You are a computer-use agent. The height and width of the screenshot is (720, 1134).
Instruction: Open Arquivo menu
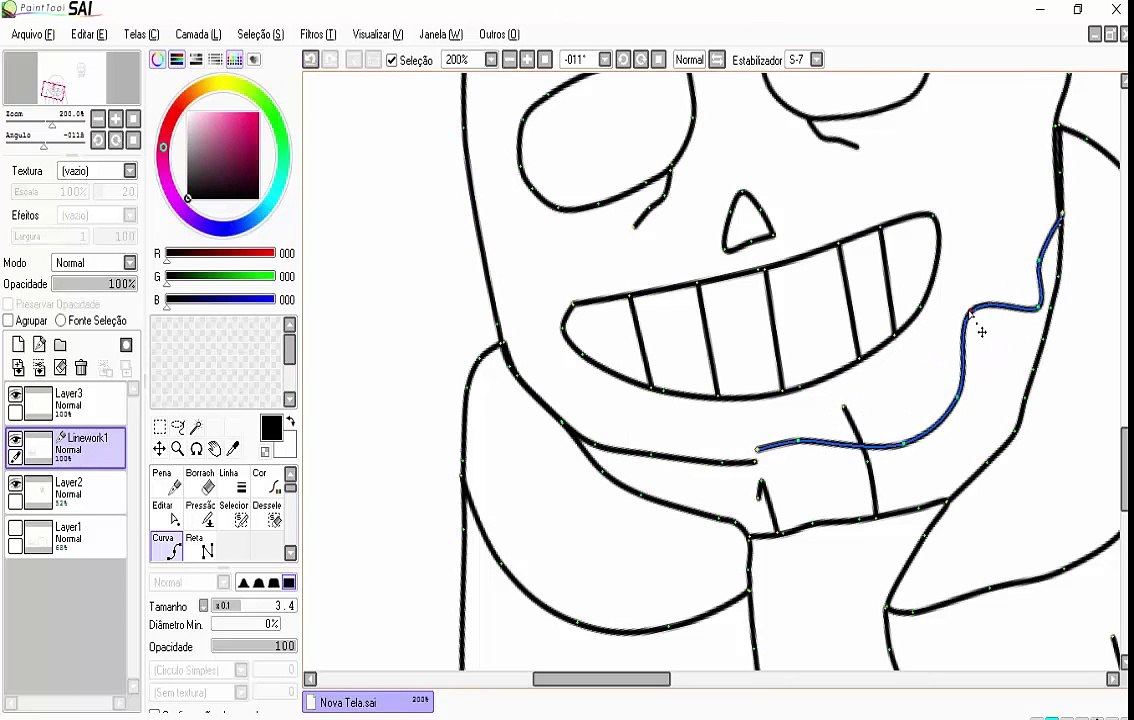coord(33,34)
